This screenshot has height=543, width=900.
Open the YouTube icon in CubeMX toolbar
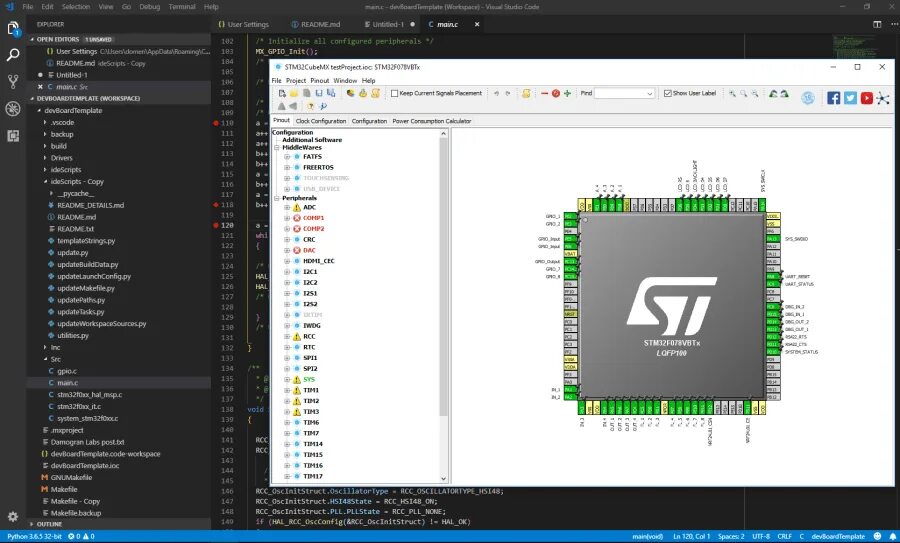[x=867, y=98]
